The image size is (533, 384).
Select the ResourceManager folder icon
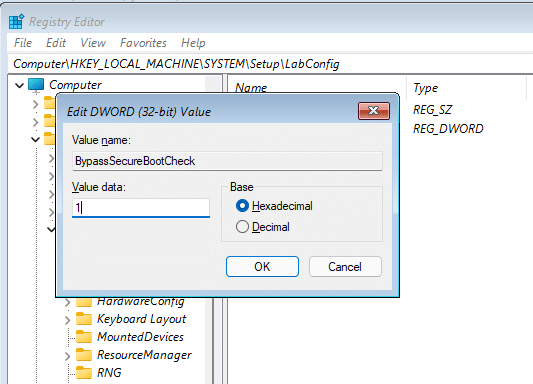pyautogui.click(x=84, y=355)
